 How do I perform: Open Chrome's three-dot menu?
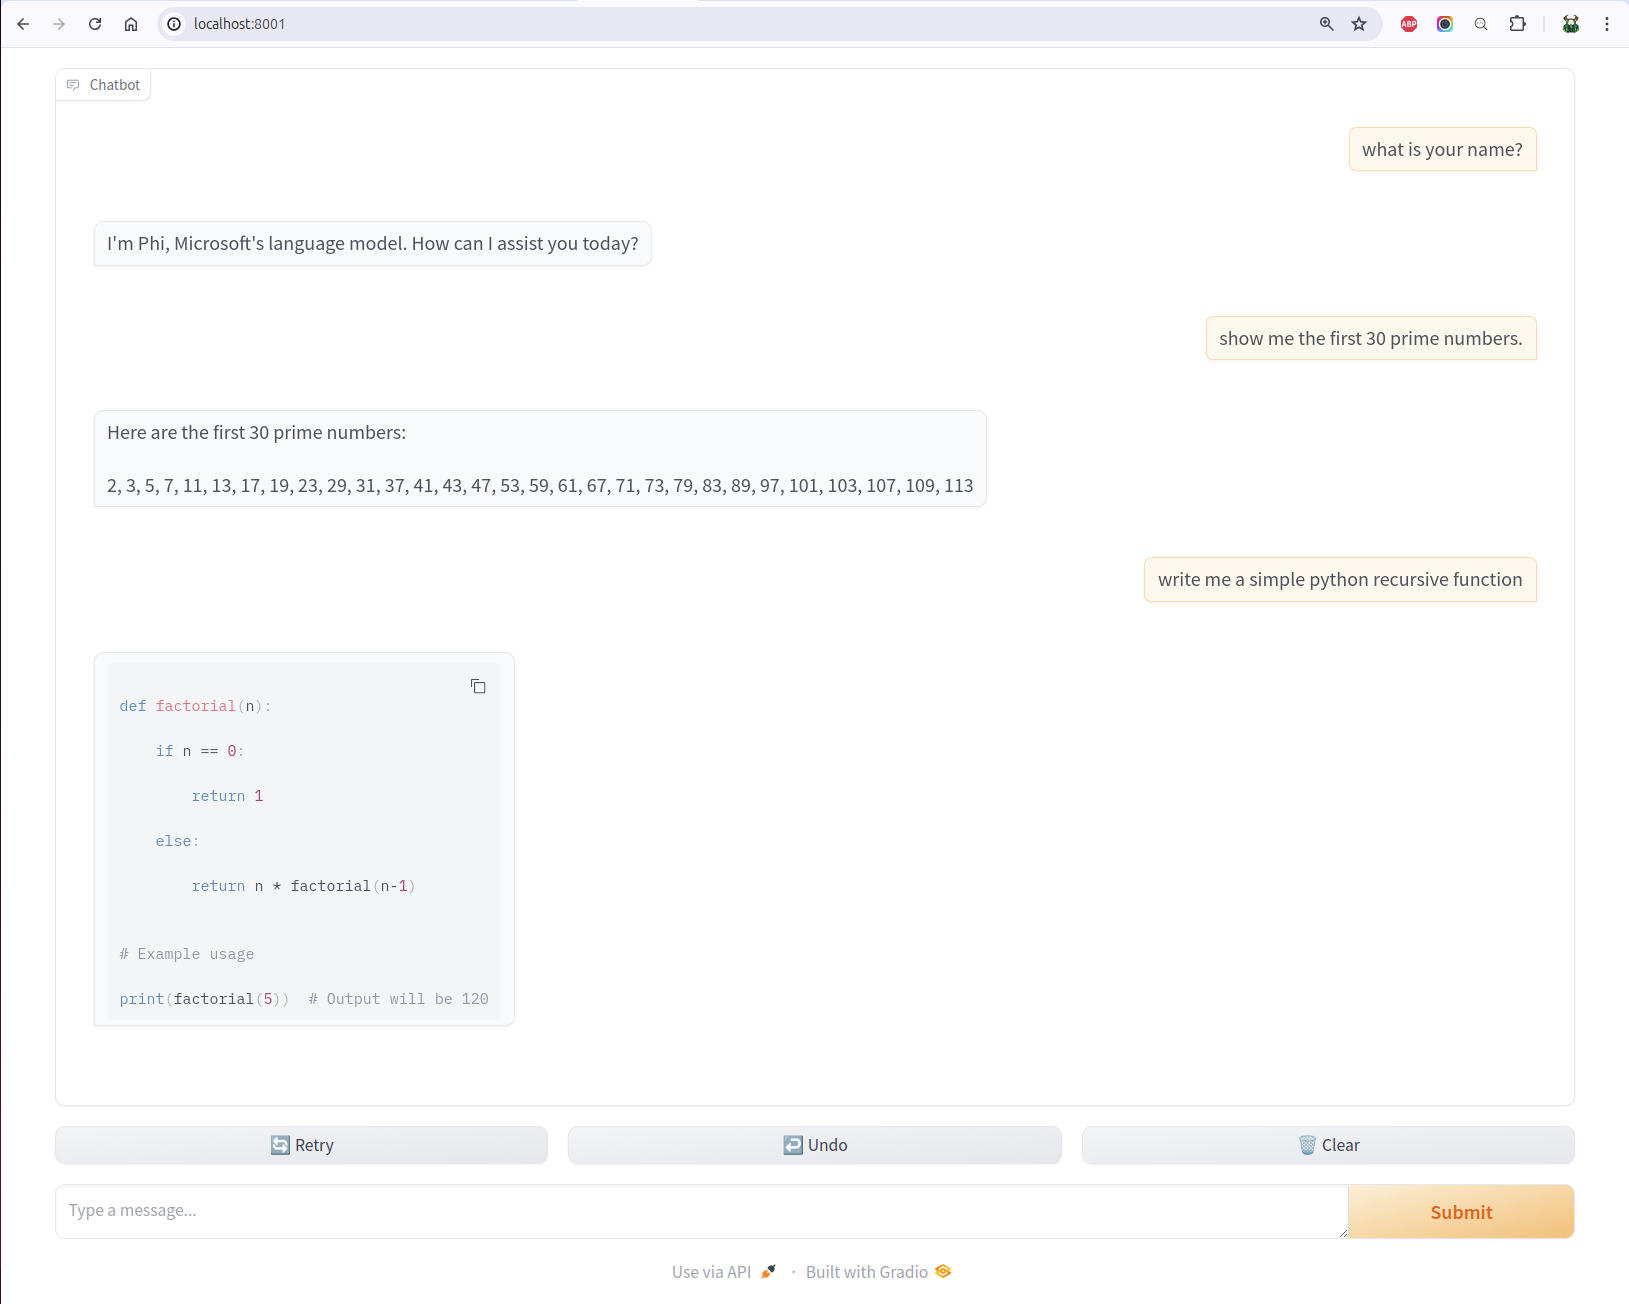point(1607,24)
